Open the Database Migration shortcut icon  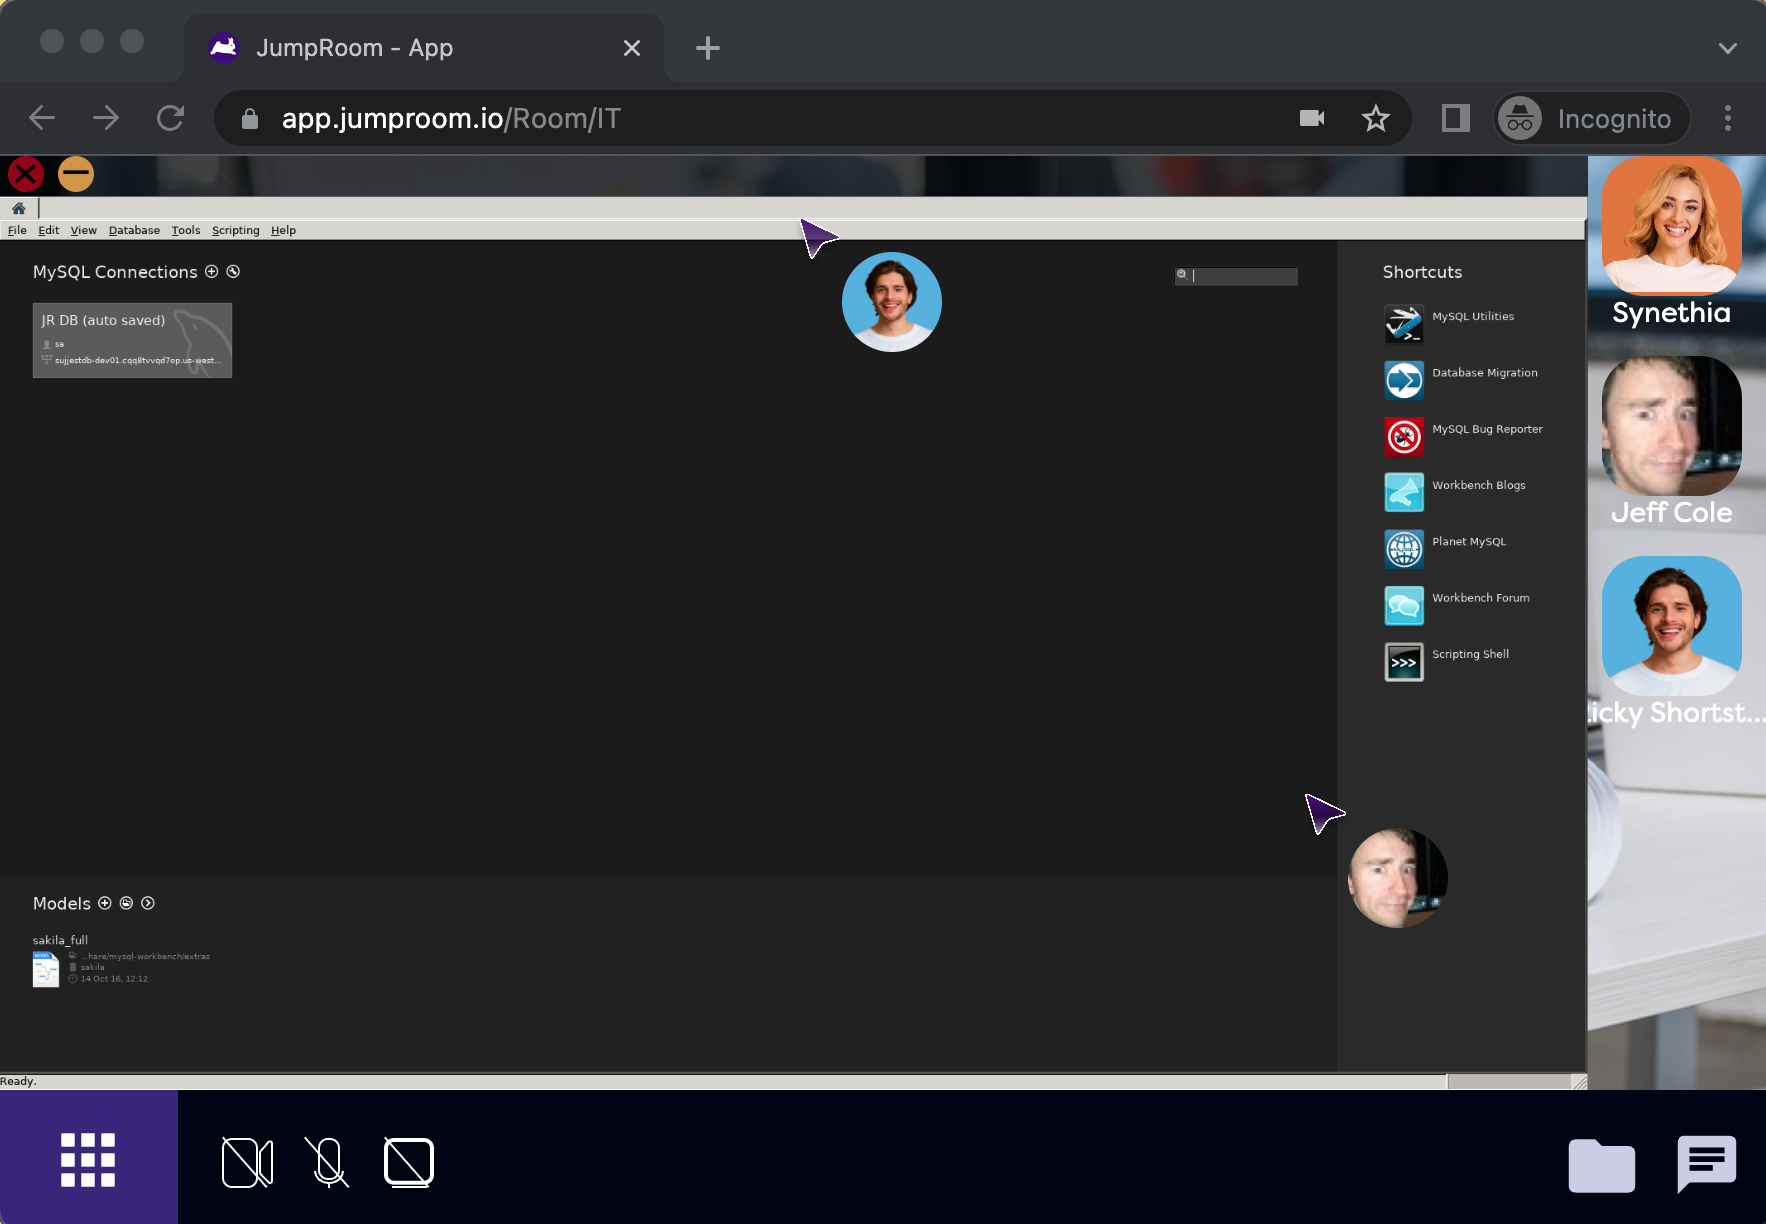click(x=1404, y=380)
